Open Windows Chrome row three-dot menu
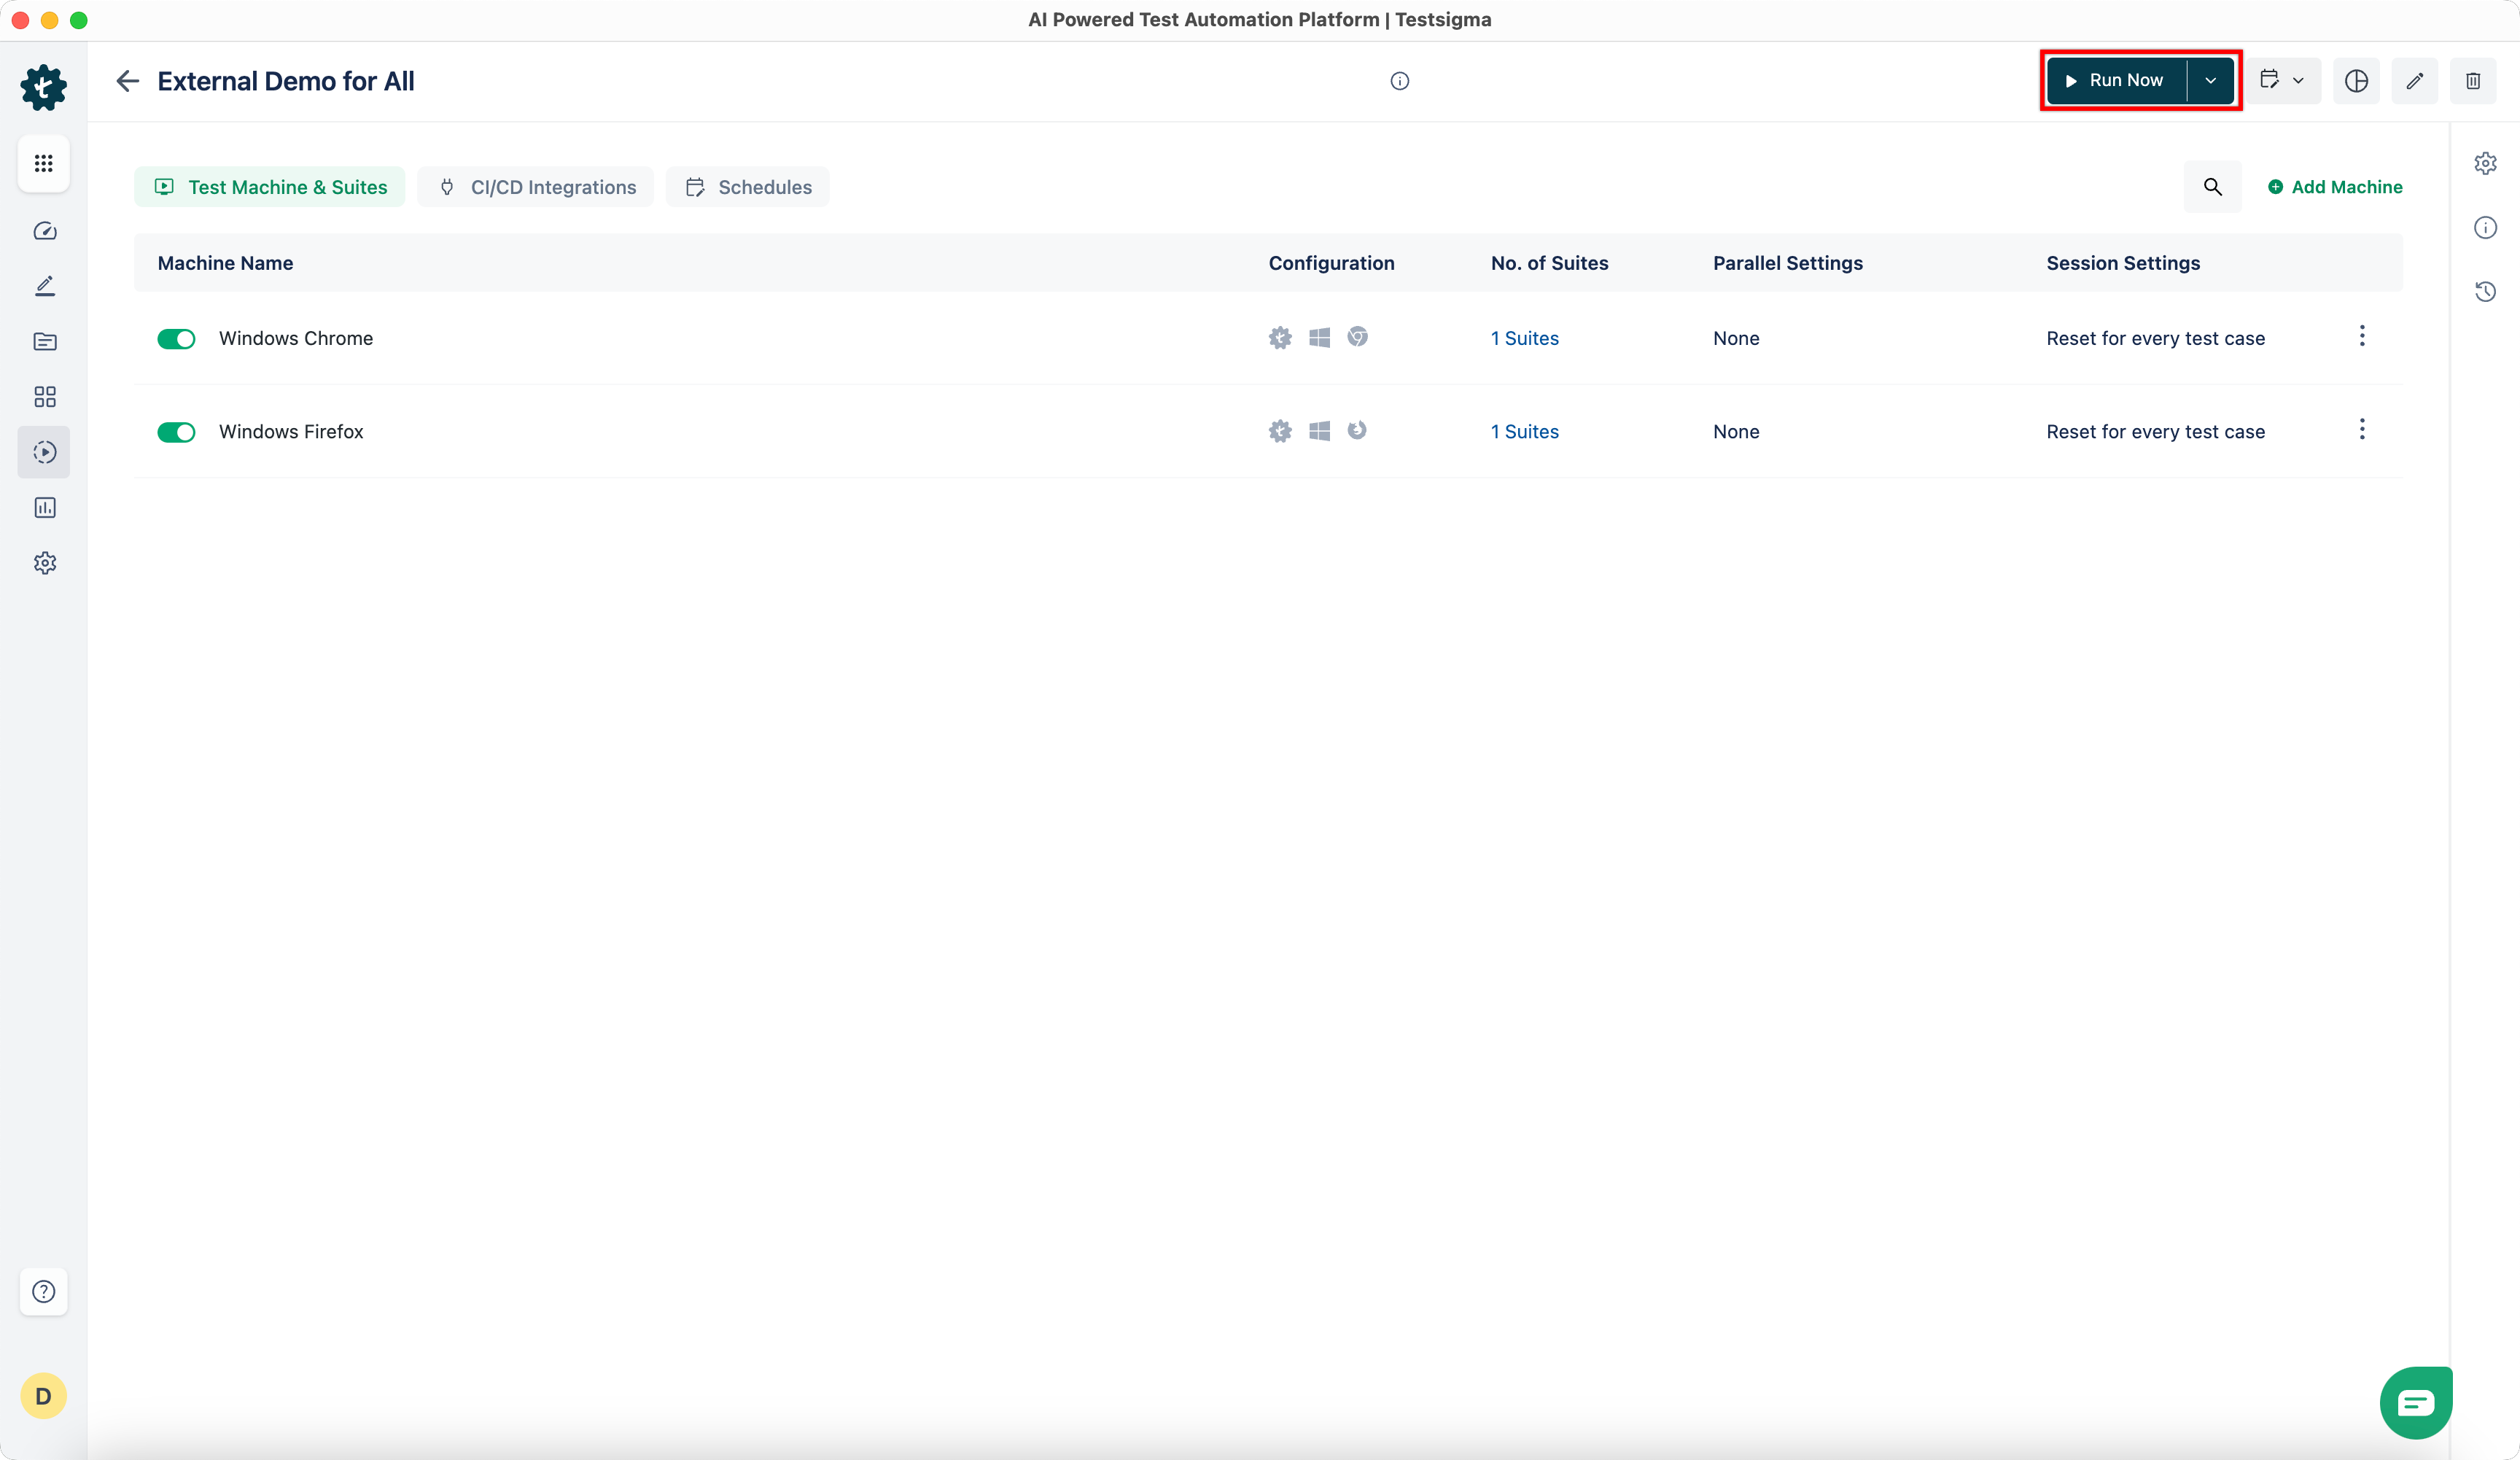 click(2362, 336)
